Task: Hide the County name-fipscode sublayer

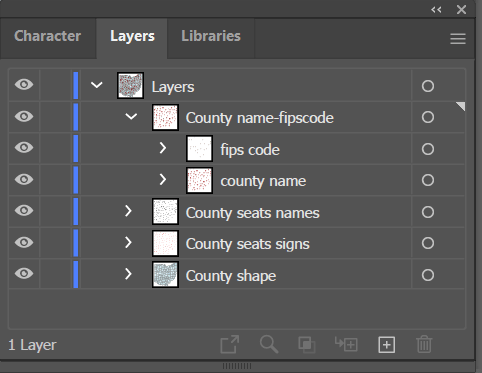Action: click(24, 116)
